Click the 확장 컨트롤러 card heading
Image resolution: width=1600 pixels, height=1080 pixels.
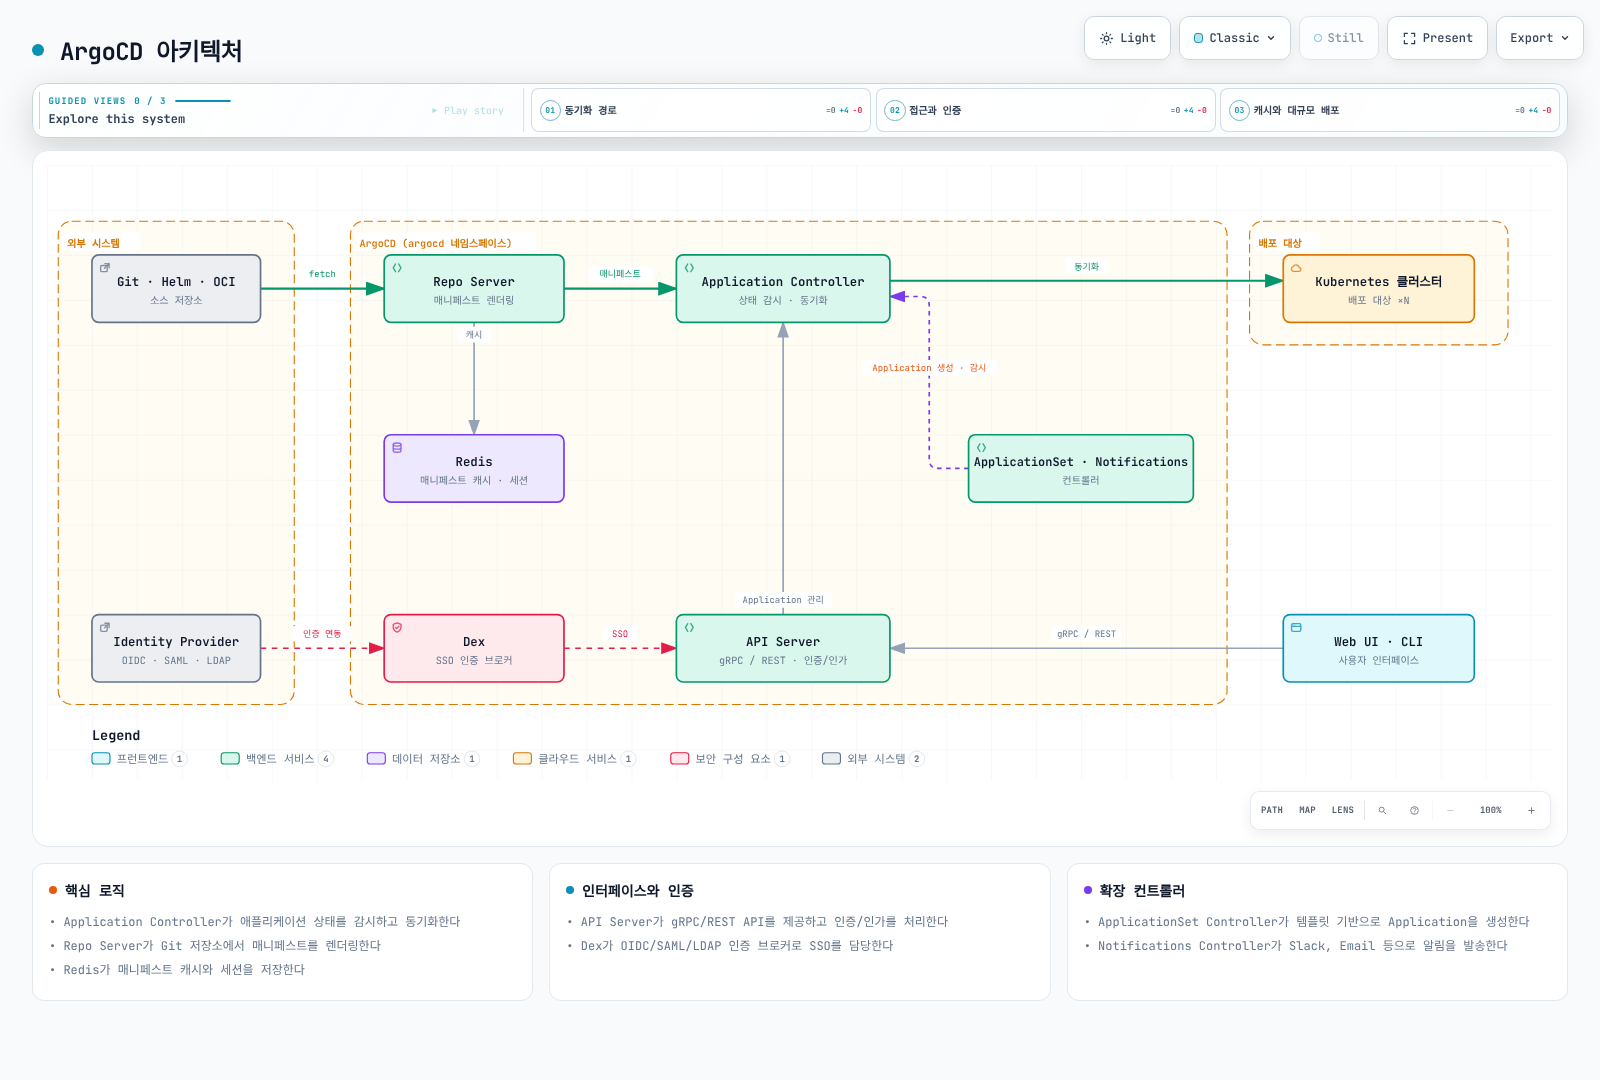tap(1141, 890)
